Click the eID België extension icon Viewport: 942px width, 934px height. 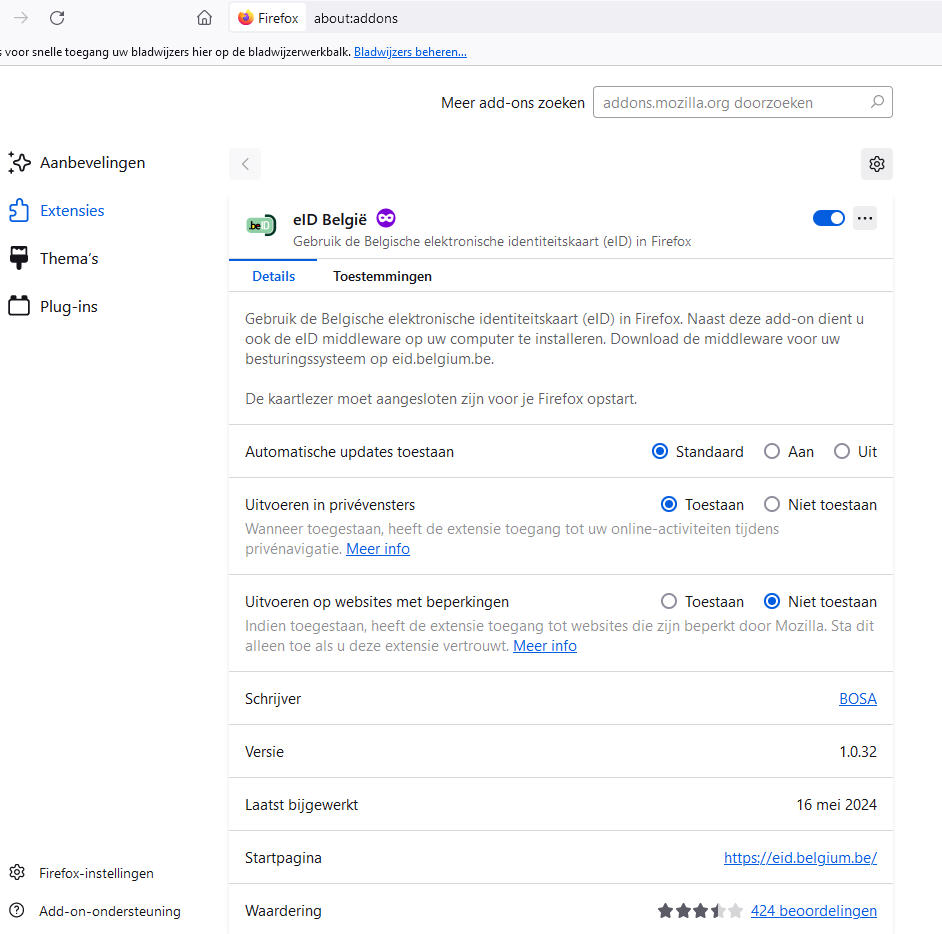point(261,226)
